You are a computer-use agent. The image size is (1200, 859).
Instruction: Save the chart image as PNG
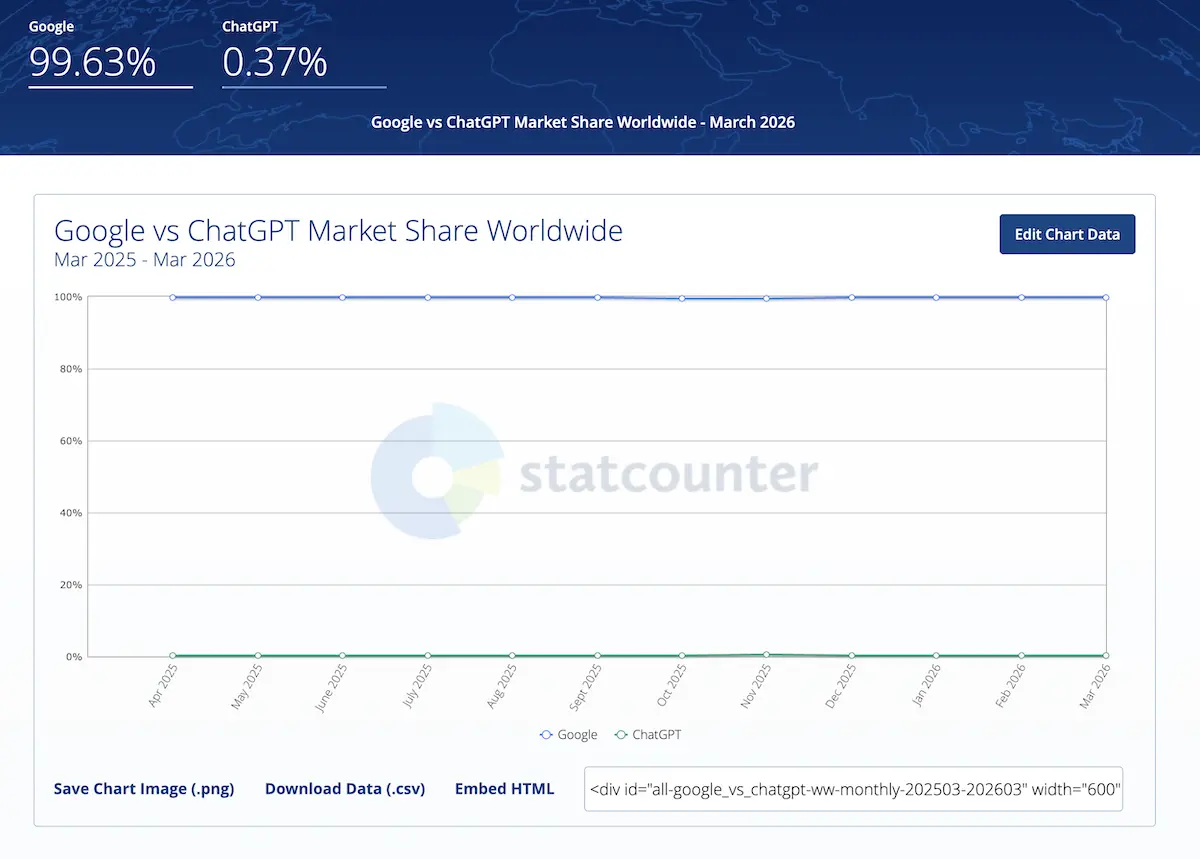coord(144,789)
